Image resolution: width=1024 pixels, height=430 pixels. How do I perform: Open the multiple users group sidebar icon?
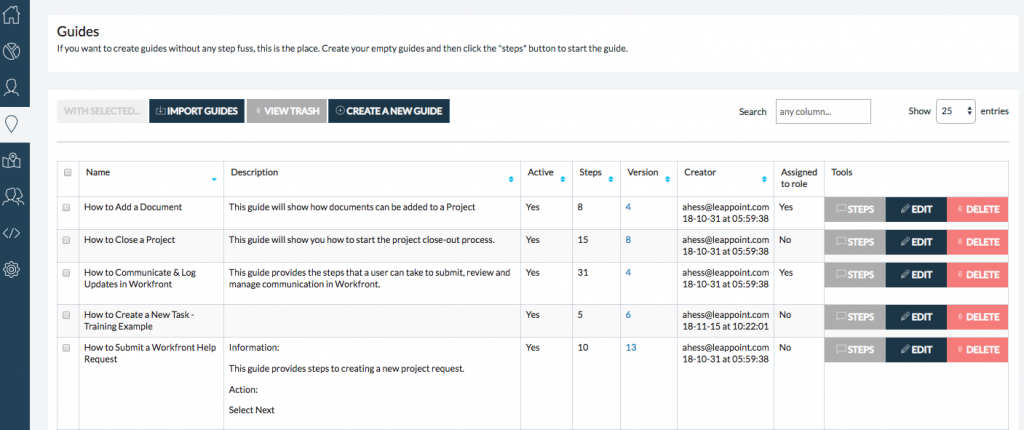tap(13, 197)
